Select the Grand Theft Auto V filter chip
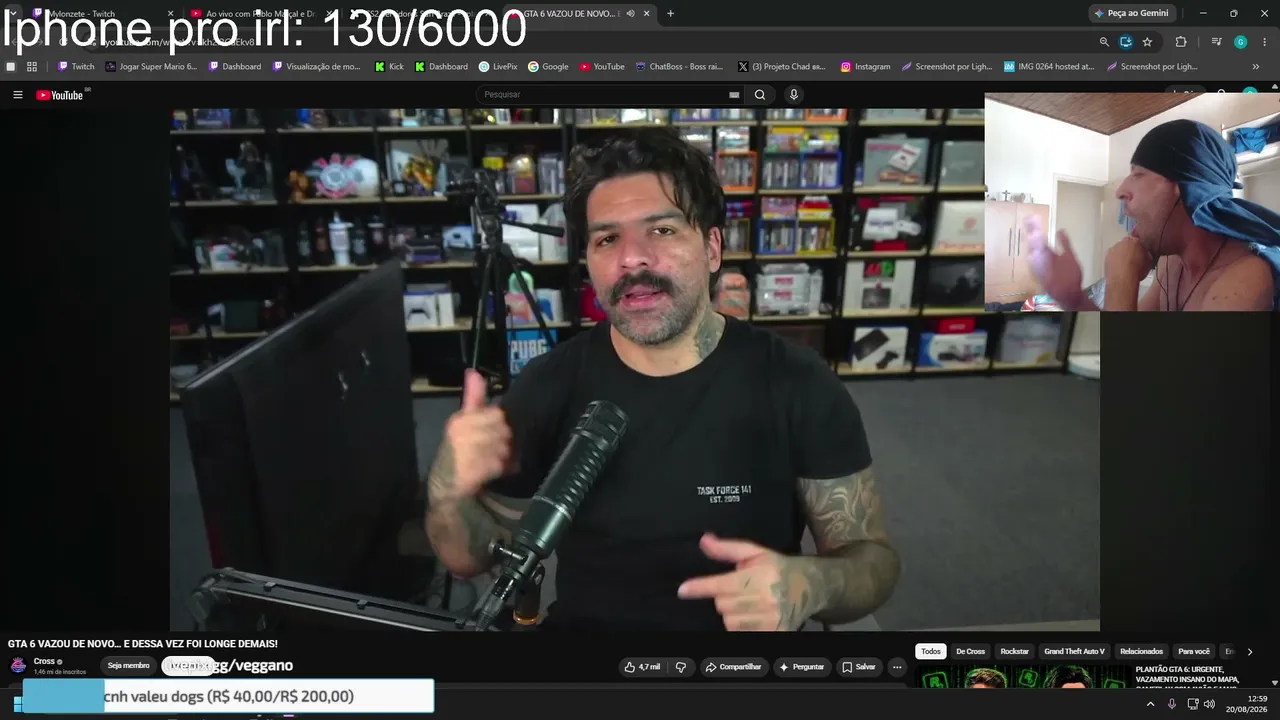This screenshot has height=720, width=1280. tap(1074, 652)
